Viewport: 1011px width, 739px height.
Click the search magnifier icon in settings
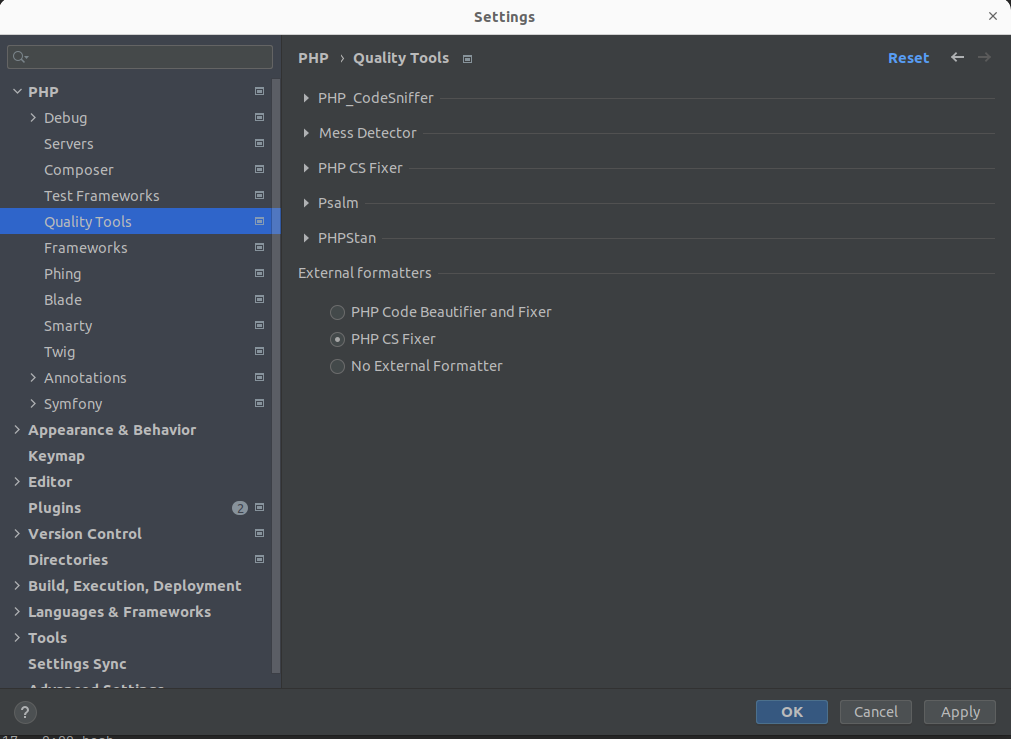point(20,57)
